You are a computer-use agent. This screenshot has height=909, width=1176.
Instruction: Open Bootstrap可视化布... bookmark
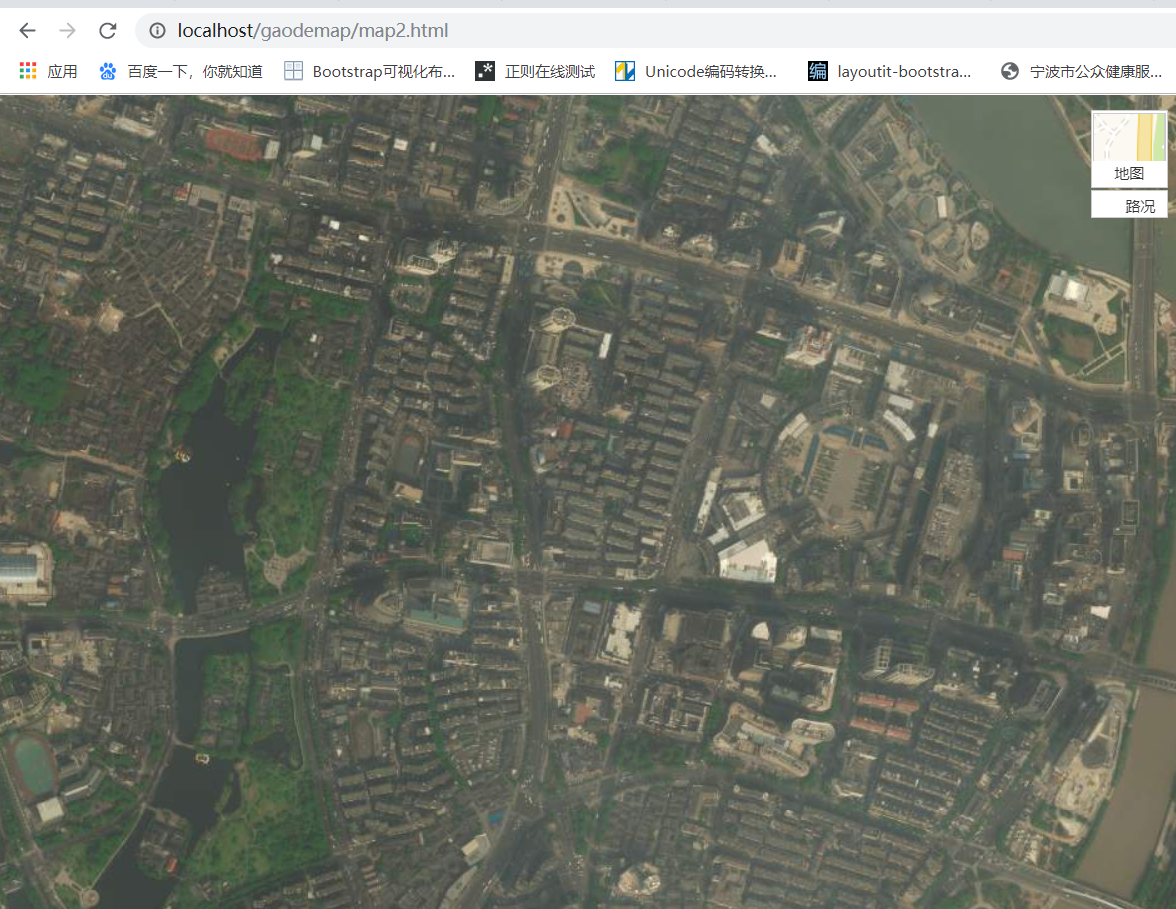(384, 71)
